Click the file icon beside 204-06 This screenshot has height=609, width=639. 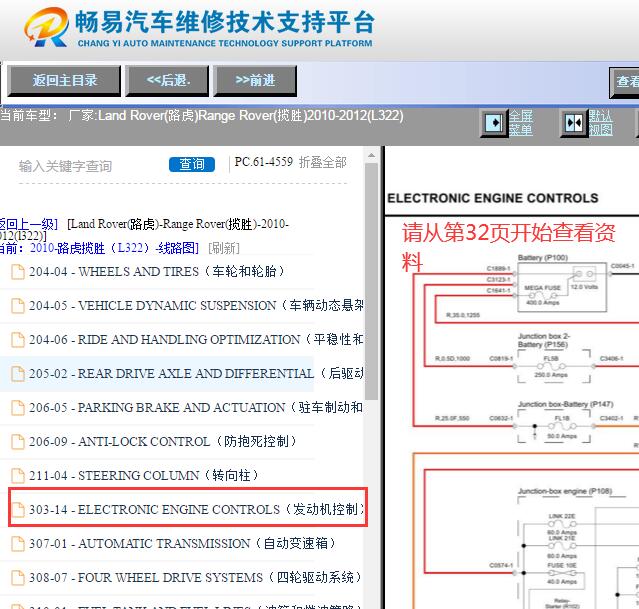tap(18, 339)
